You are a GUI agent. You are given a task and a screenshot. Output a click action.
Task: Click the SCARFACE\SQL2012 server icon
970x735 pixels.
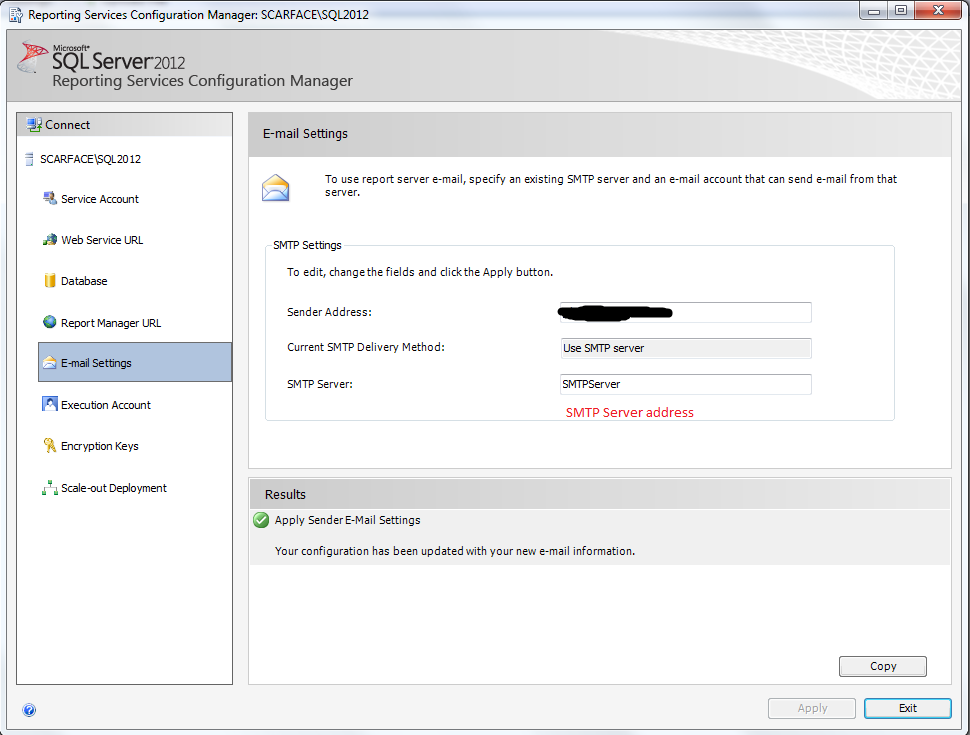[x=29, y=159]
